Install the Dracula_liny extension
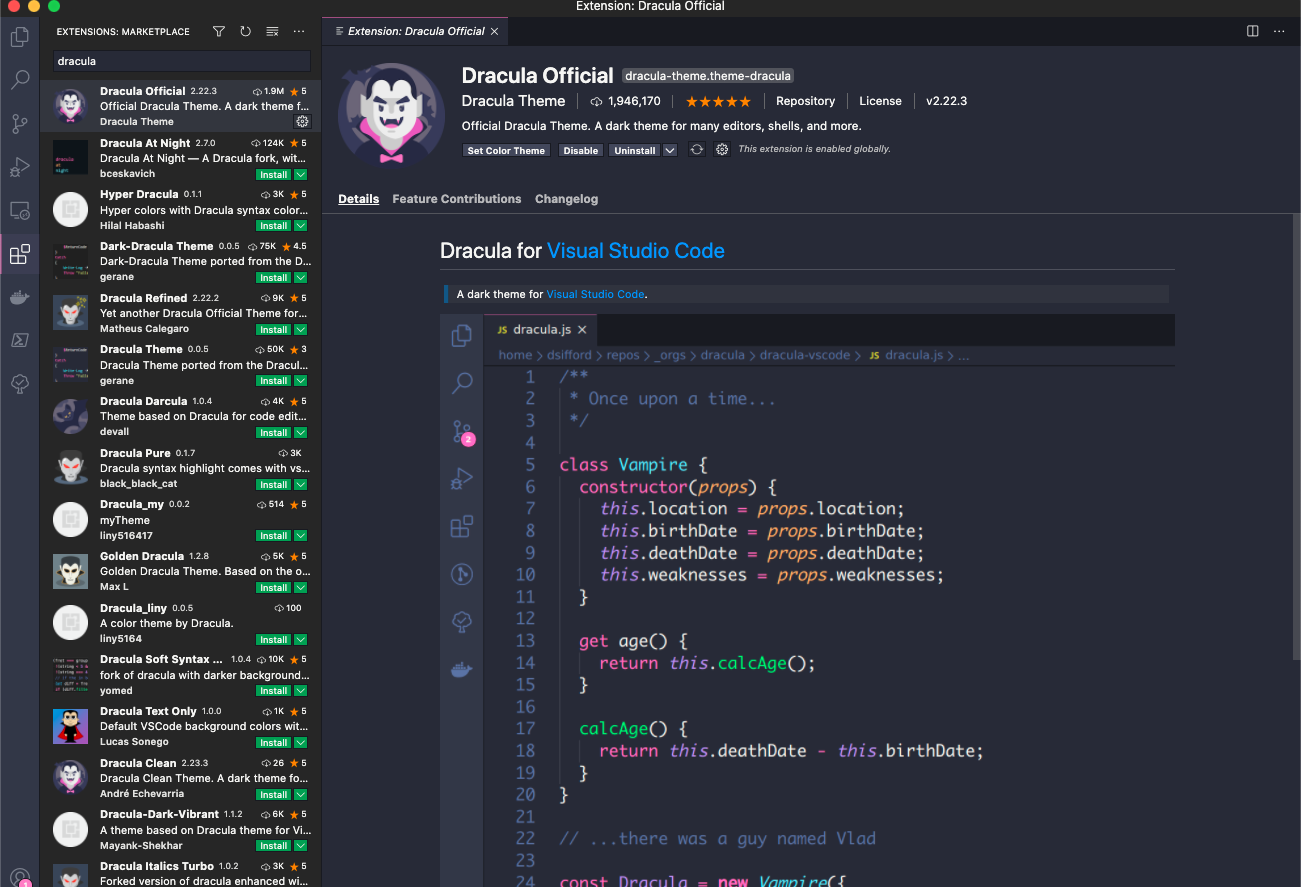This screenshot has width=1301, height=887. [x=274, y=639]
